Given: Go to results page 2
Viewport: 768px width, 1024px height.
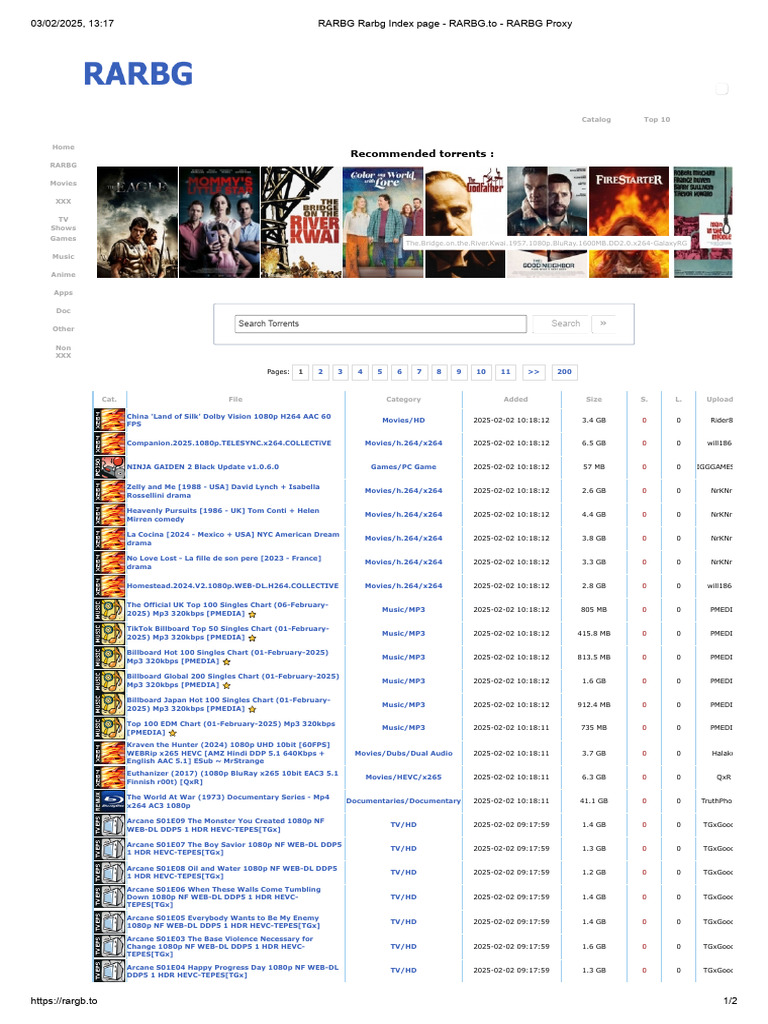Looking at the screenshot, I should coord(320,372).
